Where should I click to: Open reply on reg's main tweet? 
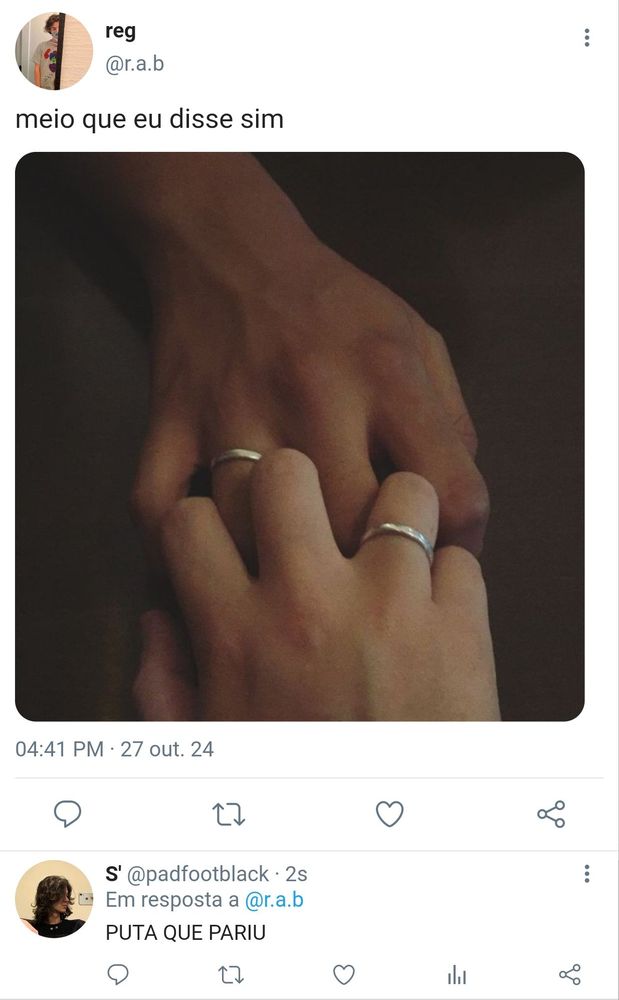[67, 814]
